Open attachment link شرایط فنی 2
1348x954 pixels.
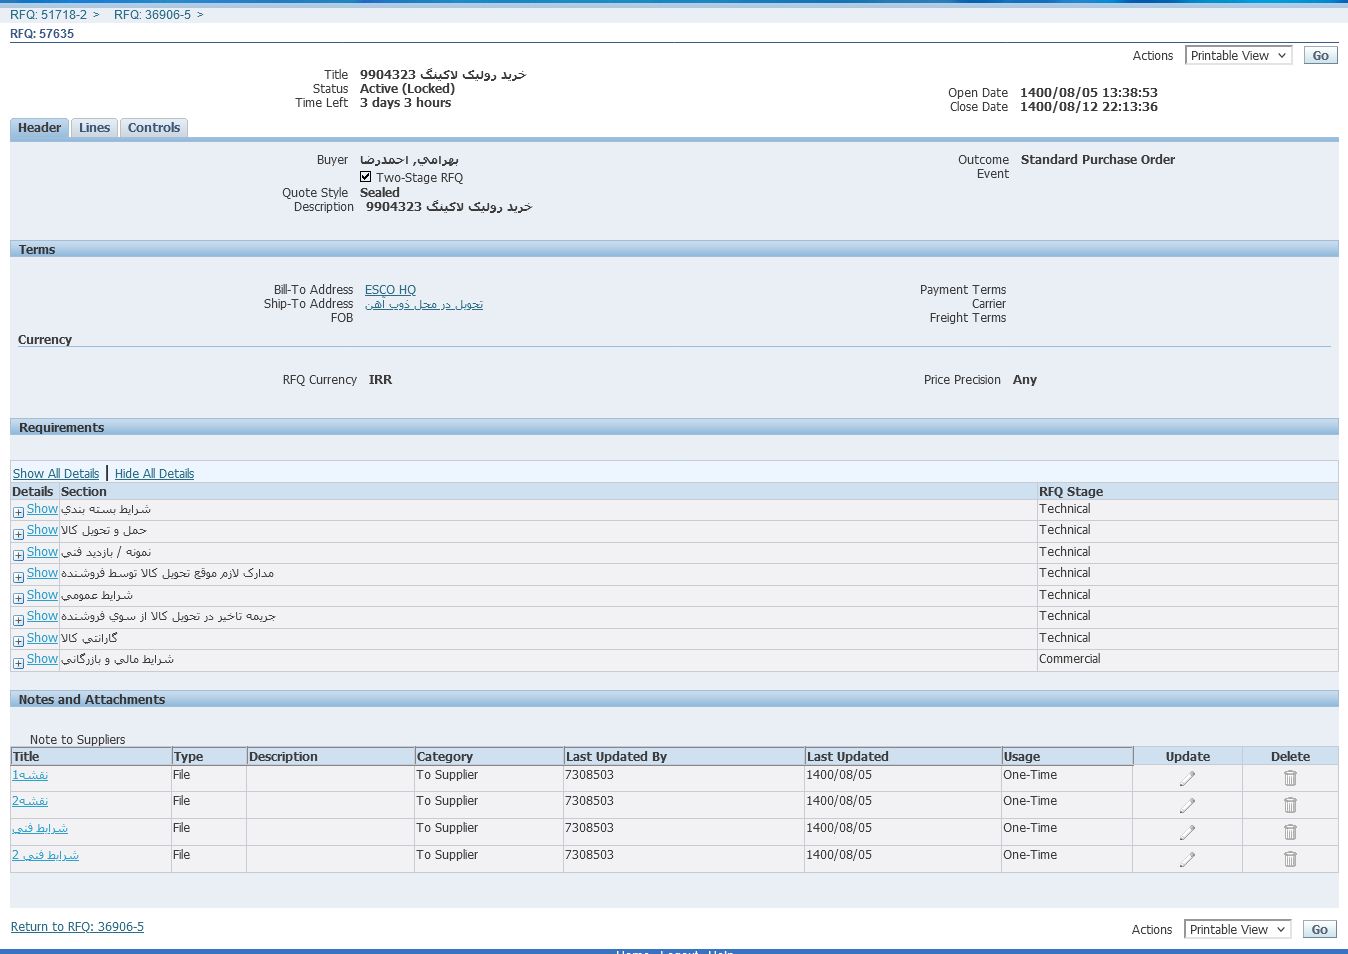(45, 855)
